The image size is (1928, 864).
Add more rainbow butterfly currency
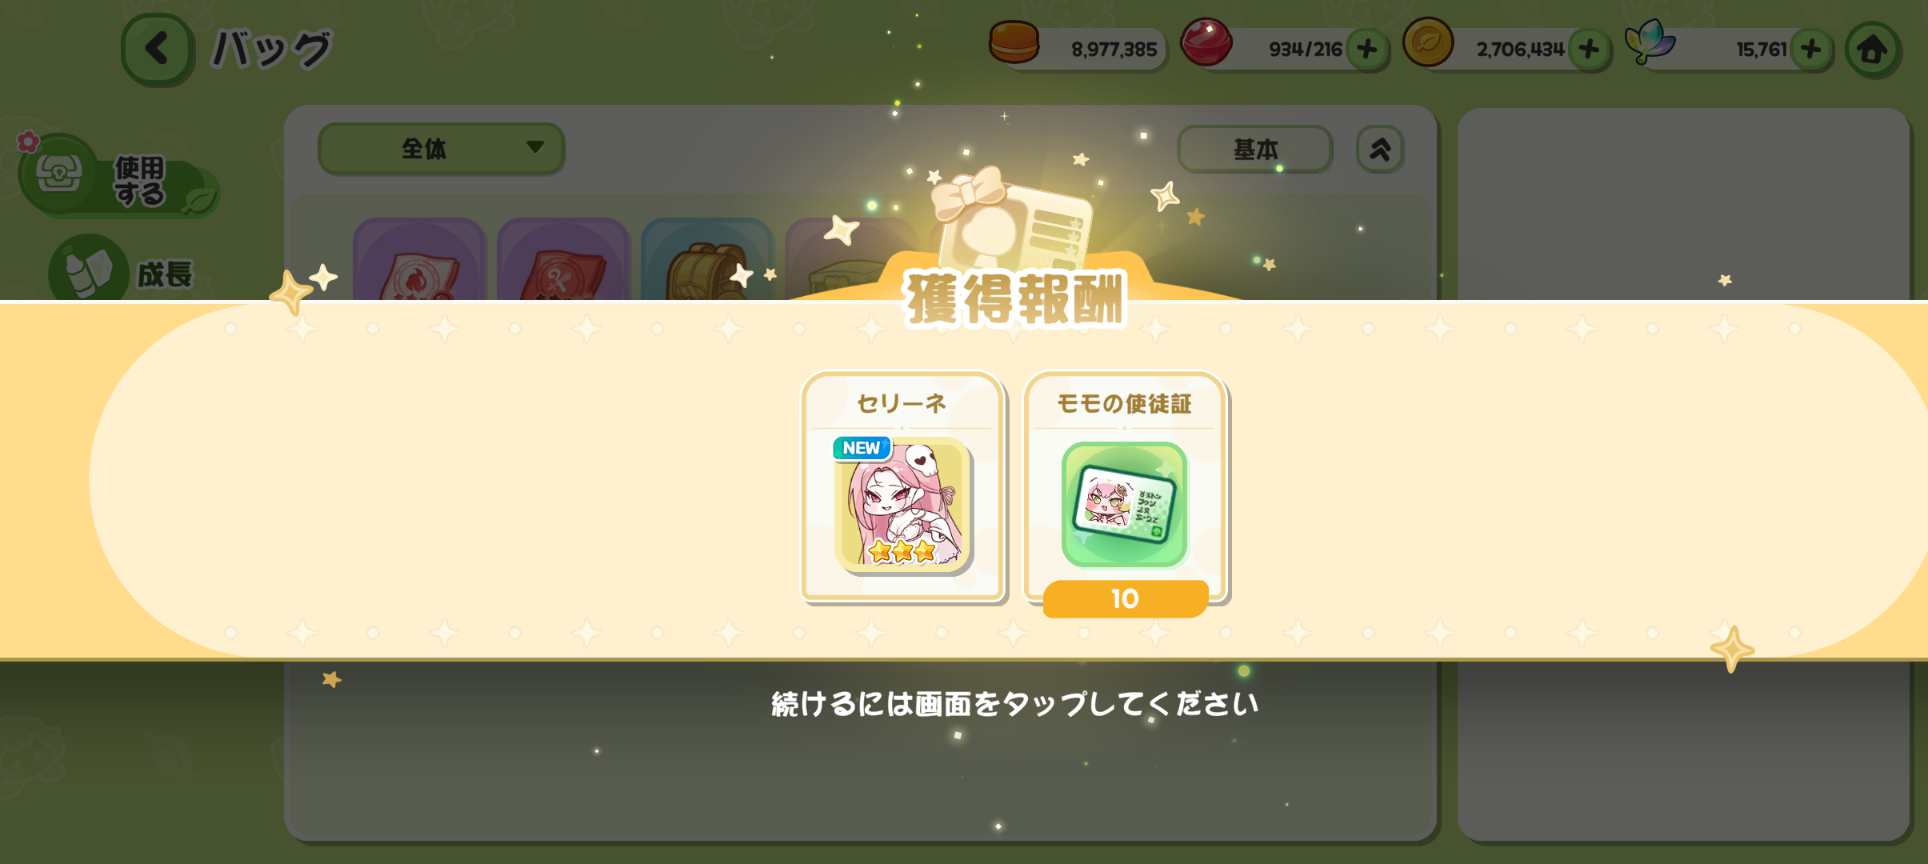(1811, 49)
